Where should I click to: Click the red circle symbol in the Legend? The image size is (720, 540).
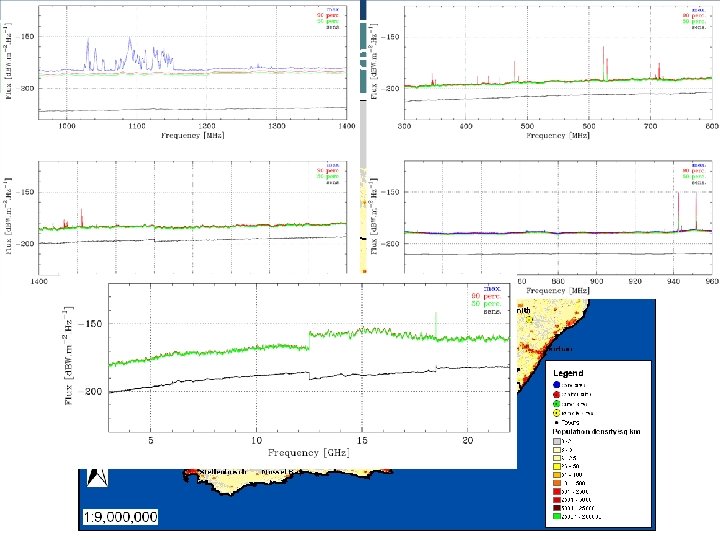(x=557, y=394)
